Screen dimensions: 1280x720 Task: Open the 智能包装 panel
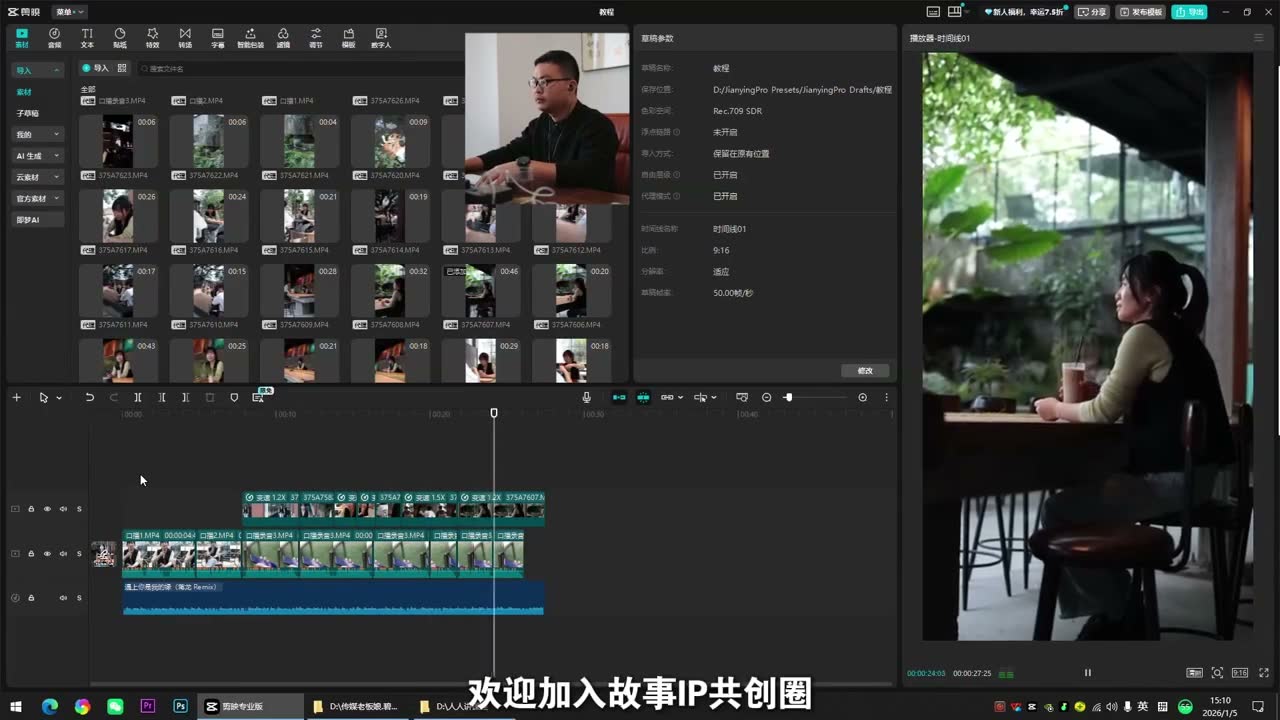250,38
